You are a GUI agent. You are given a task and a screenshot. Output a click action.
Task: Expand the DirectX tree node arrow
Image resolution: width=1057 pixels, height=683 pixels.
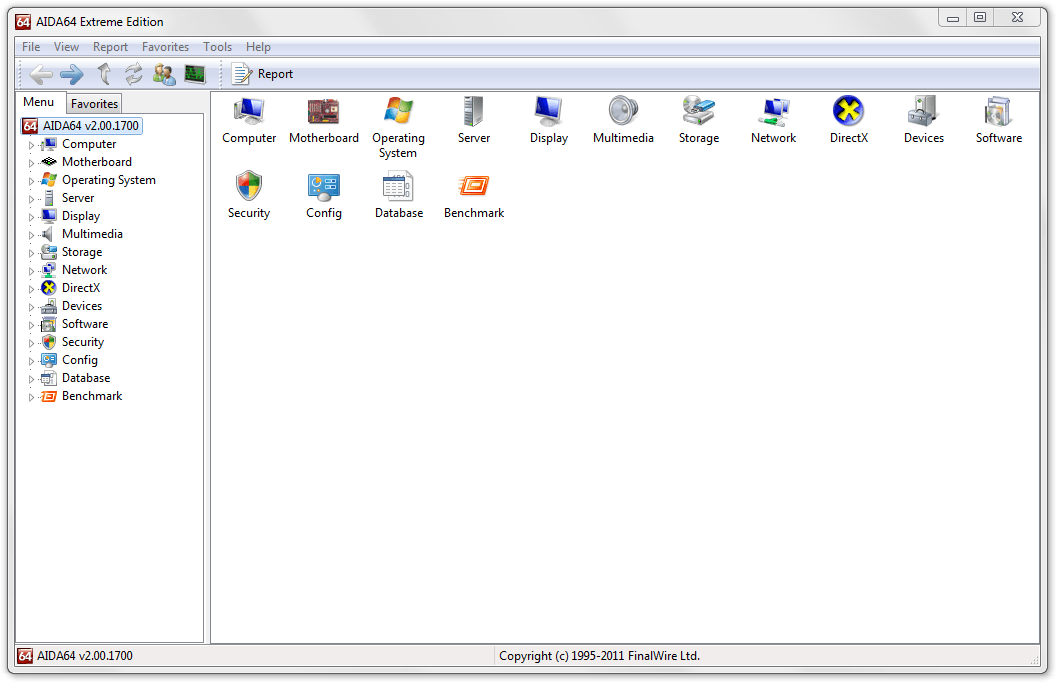coord(31,289)
